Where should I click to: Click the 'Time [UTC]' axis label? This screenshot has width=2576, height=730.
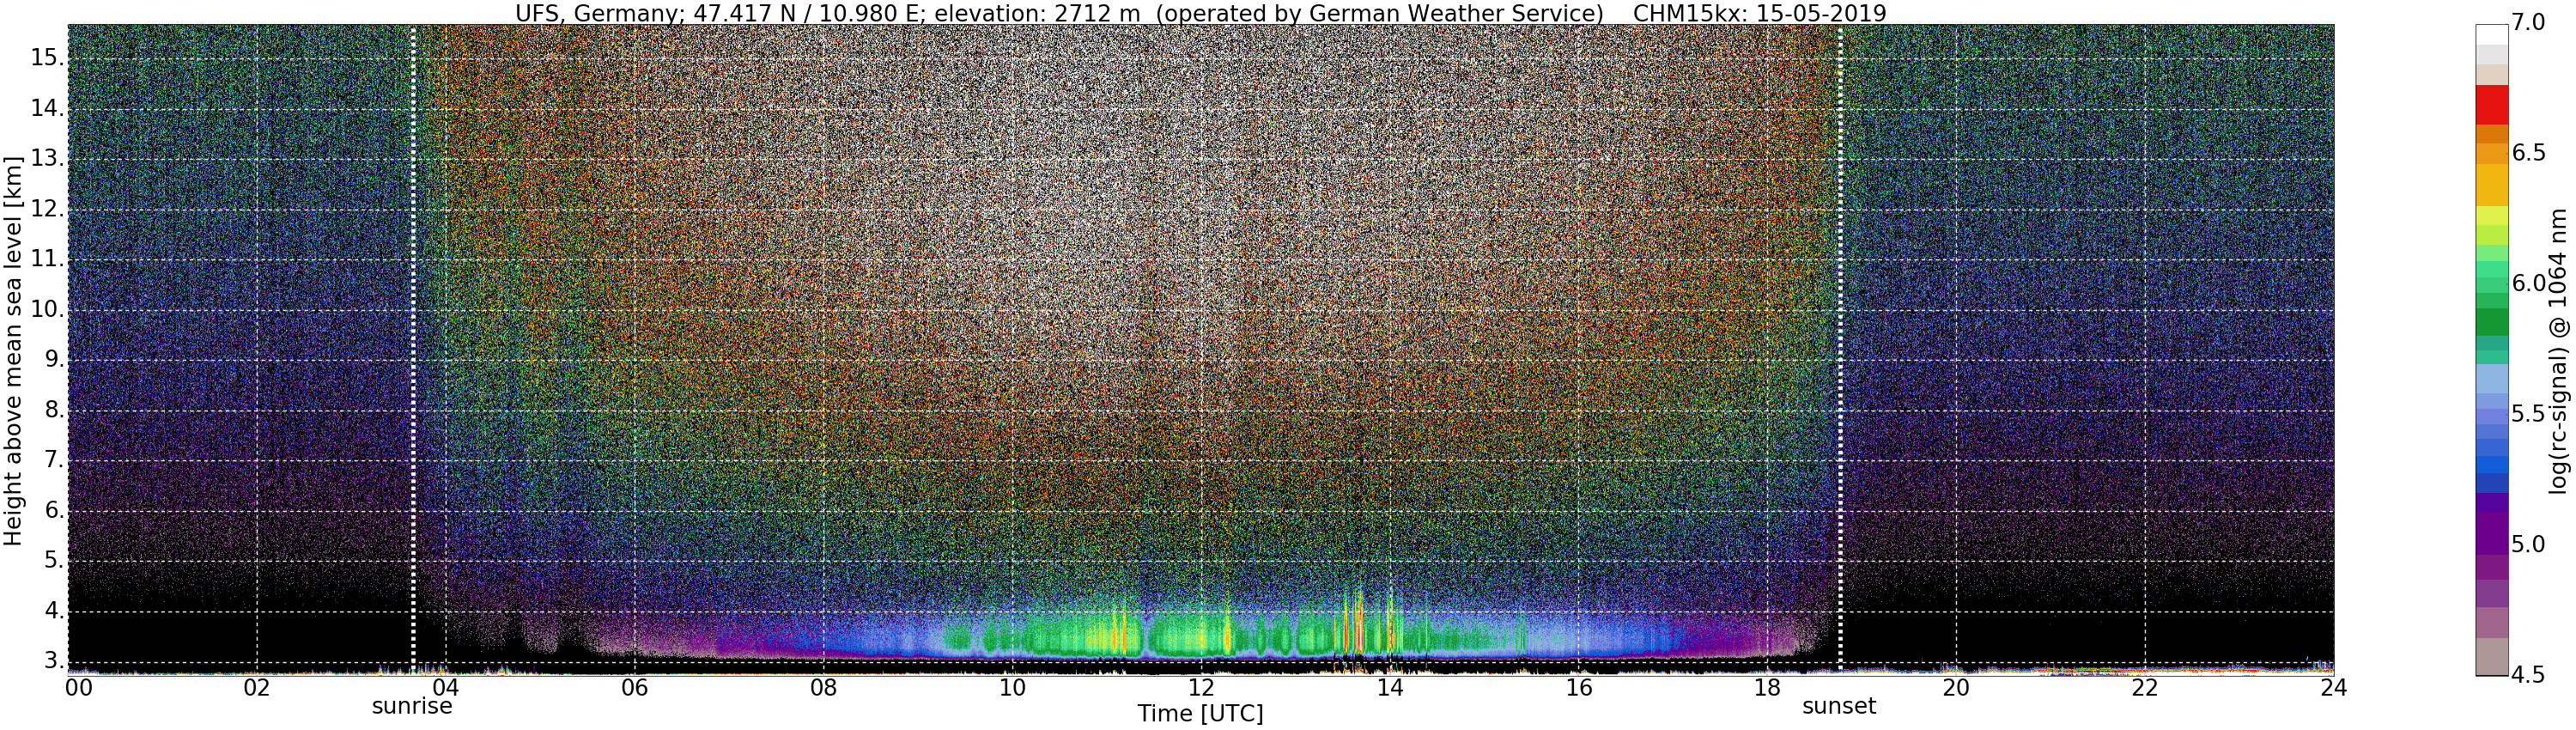[x=1200, y=714]
